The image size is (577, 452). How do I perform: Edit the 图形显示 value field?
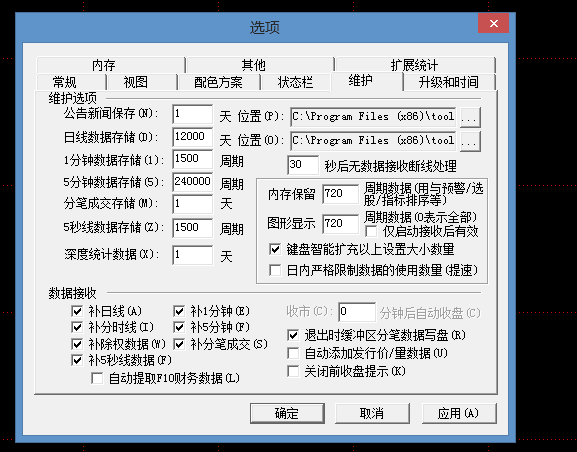click(x=340, y=224)
